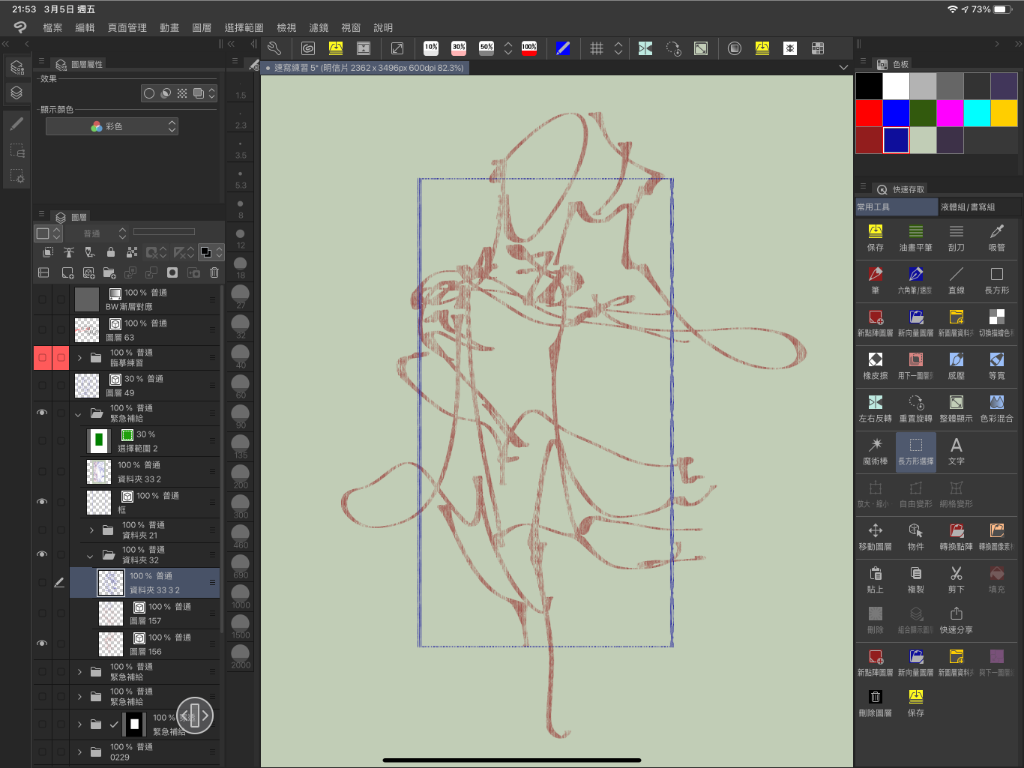Viewport: 1024px width, 768px height.
Task: Select the 長方形選擇 rectangular selection tool
Action: [916, 451]
